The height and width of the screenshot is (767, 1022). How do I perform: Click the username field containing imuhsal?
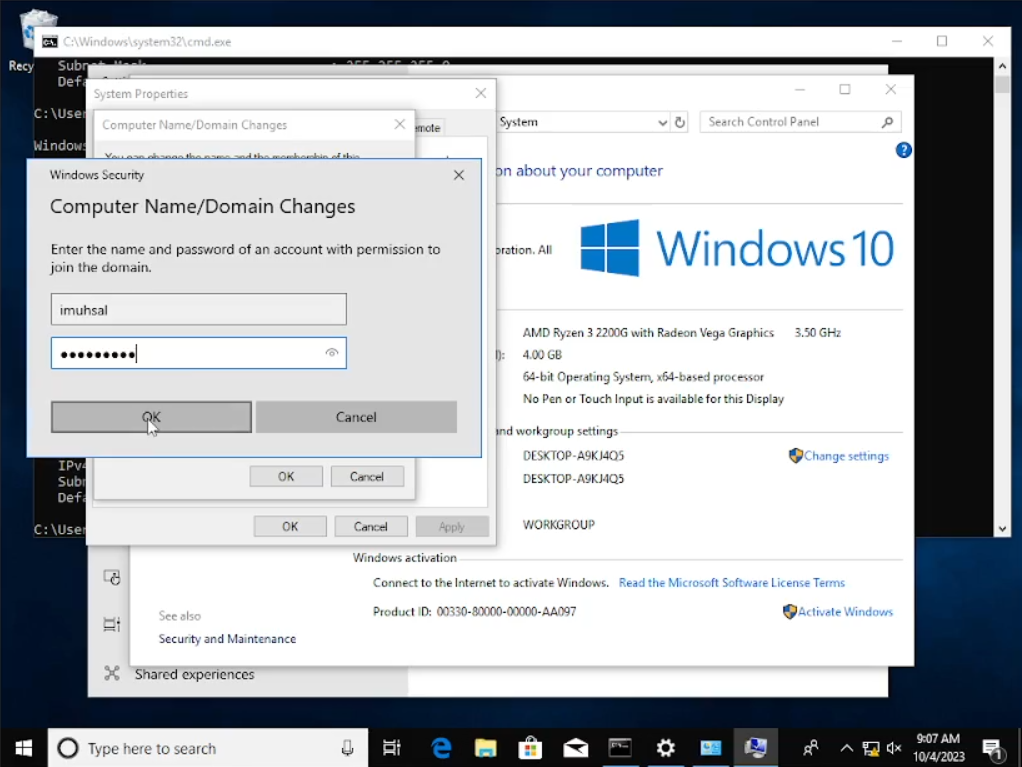pyautogui.click(x=198, y=310)
